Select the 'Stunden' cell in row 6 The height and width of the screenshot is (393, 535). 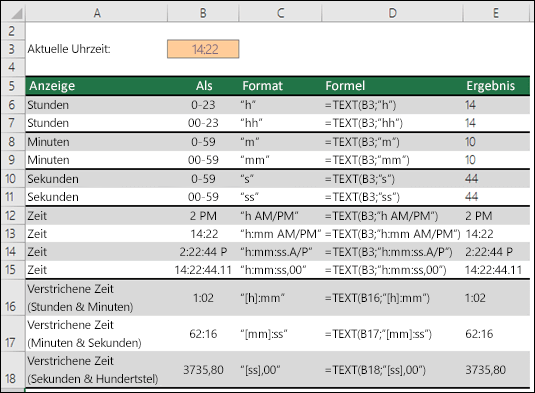[97, 105]
